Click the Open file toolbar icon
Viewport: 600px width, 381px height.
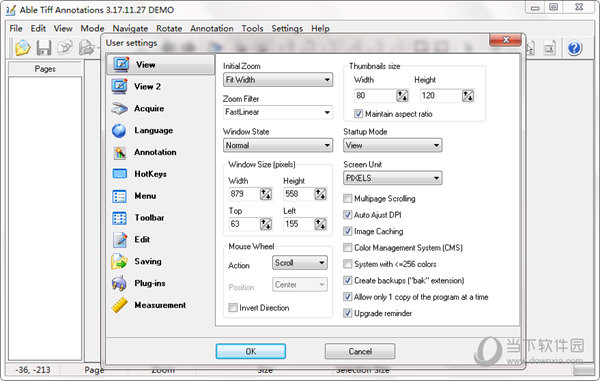click(x=23, y=48)
